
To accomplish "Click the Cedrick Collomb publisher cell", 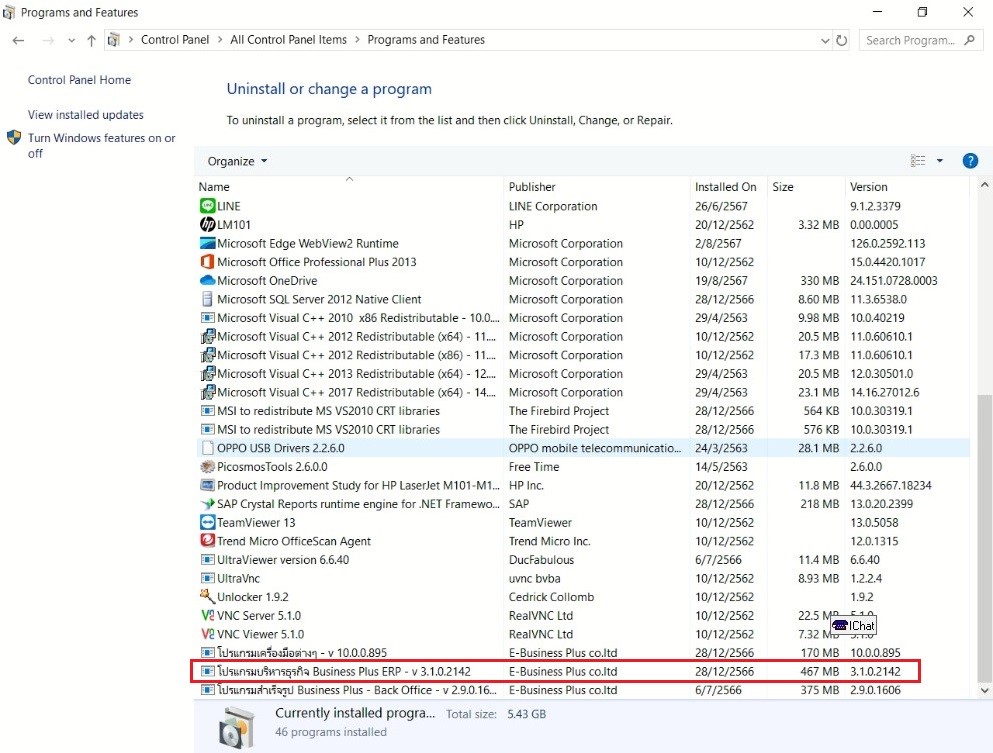I will (x=551, y=597).
